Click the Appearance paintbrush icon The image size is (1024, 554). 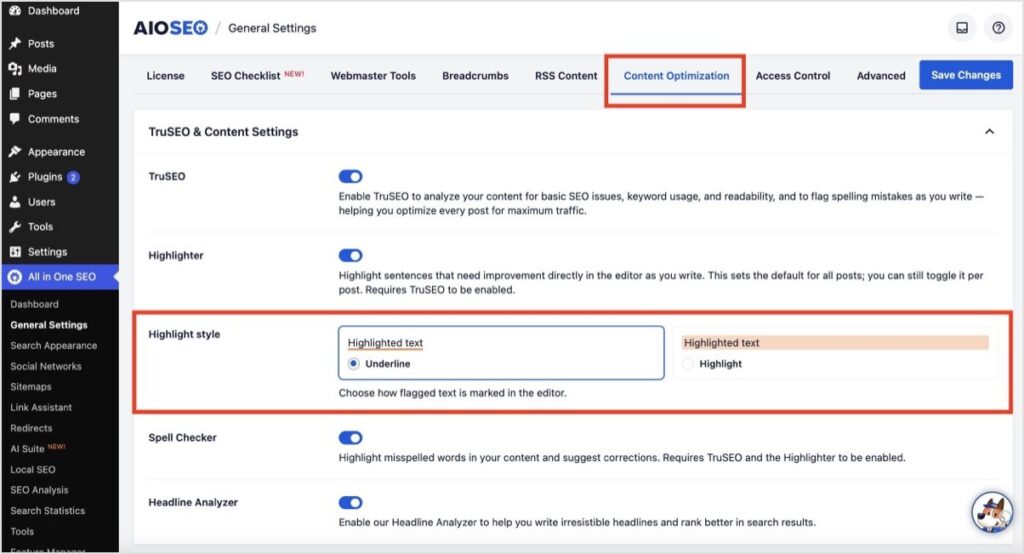tap(14, 152)
